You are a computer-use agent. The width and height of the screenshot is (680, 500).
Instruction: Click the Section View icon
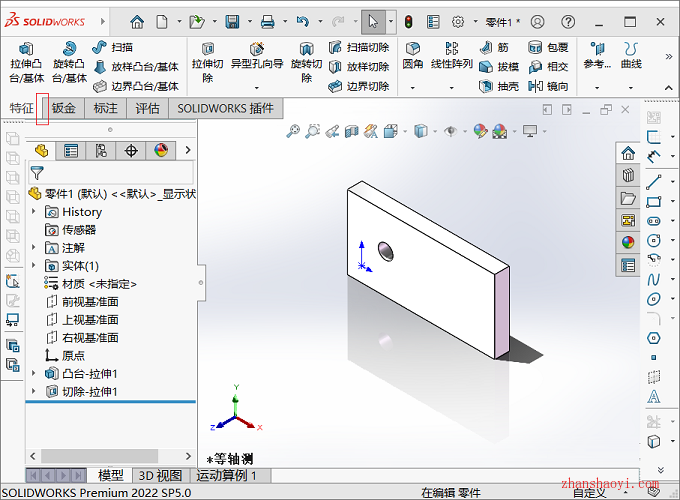click(x=352, y=131)
